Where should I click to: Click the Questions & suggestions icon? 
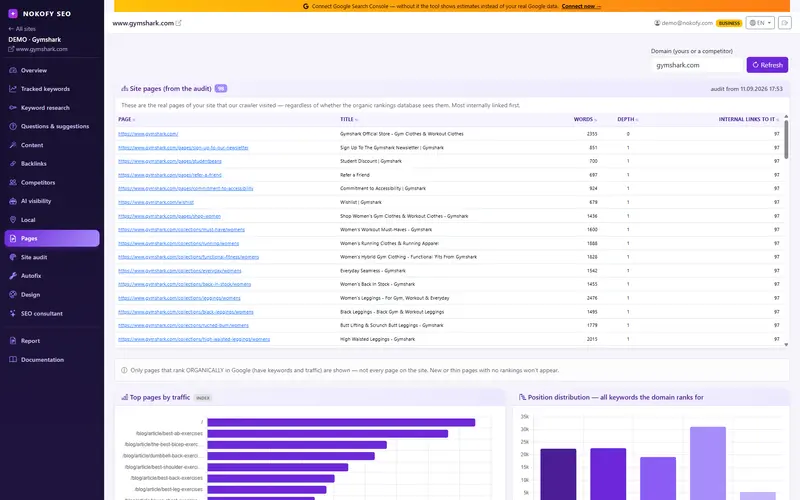pos(13,126)
